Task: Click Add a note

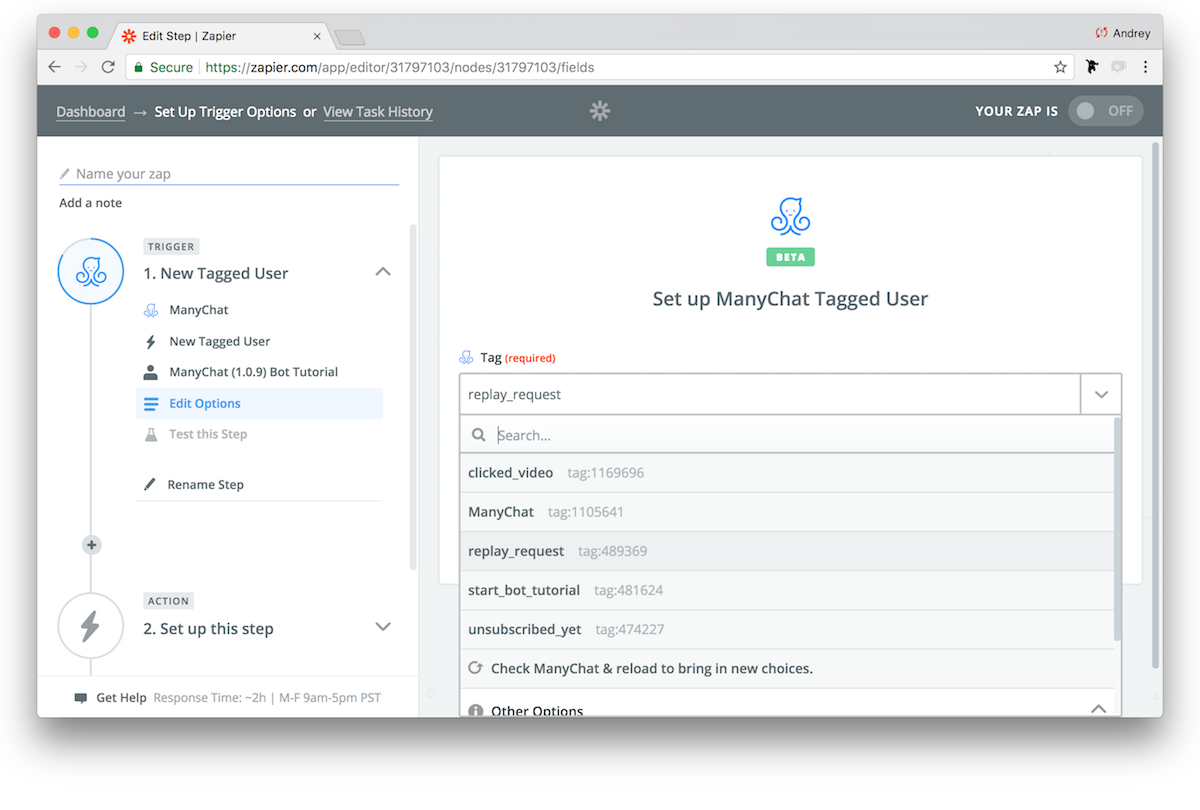Action: click(90, 203)
